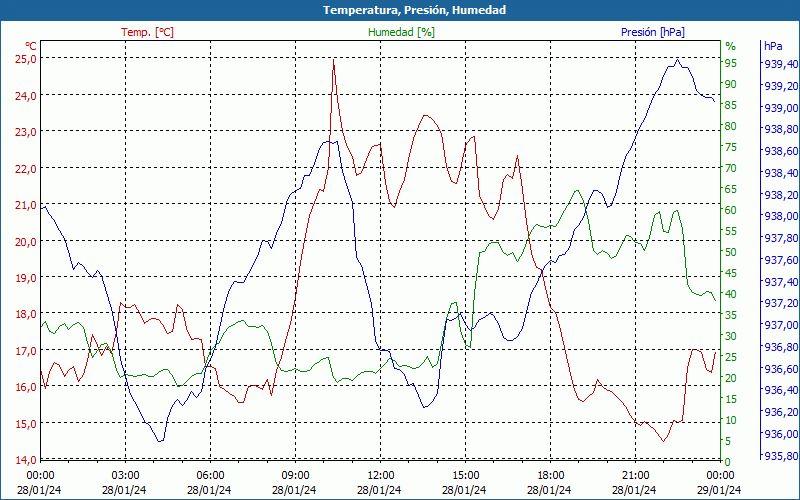The image size is (800, 500).
Task: Select the green 'Humedad [%]' legend label
Action: point(402,32)
